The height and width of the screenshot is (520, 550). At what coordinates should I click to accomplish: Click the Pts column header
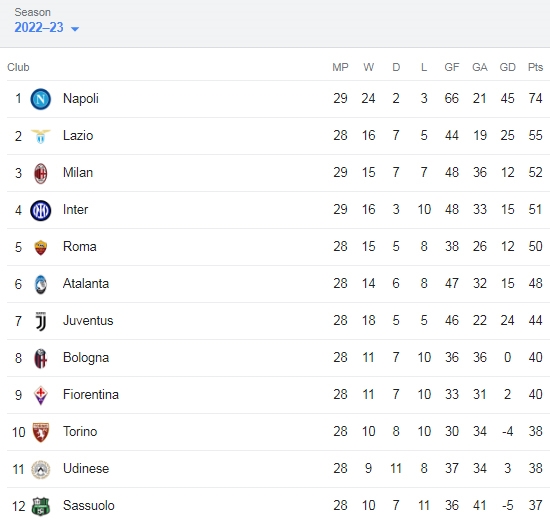pos(535,67)
